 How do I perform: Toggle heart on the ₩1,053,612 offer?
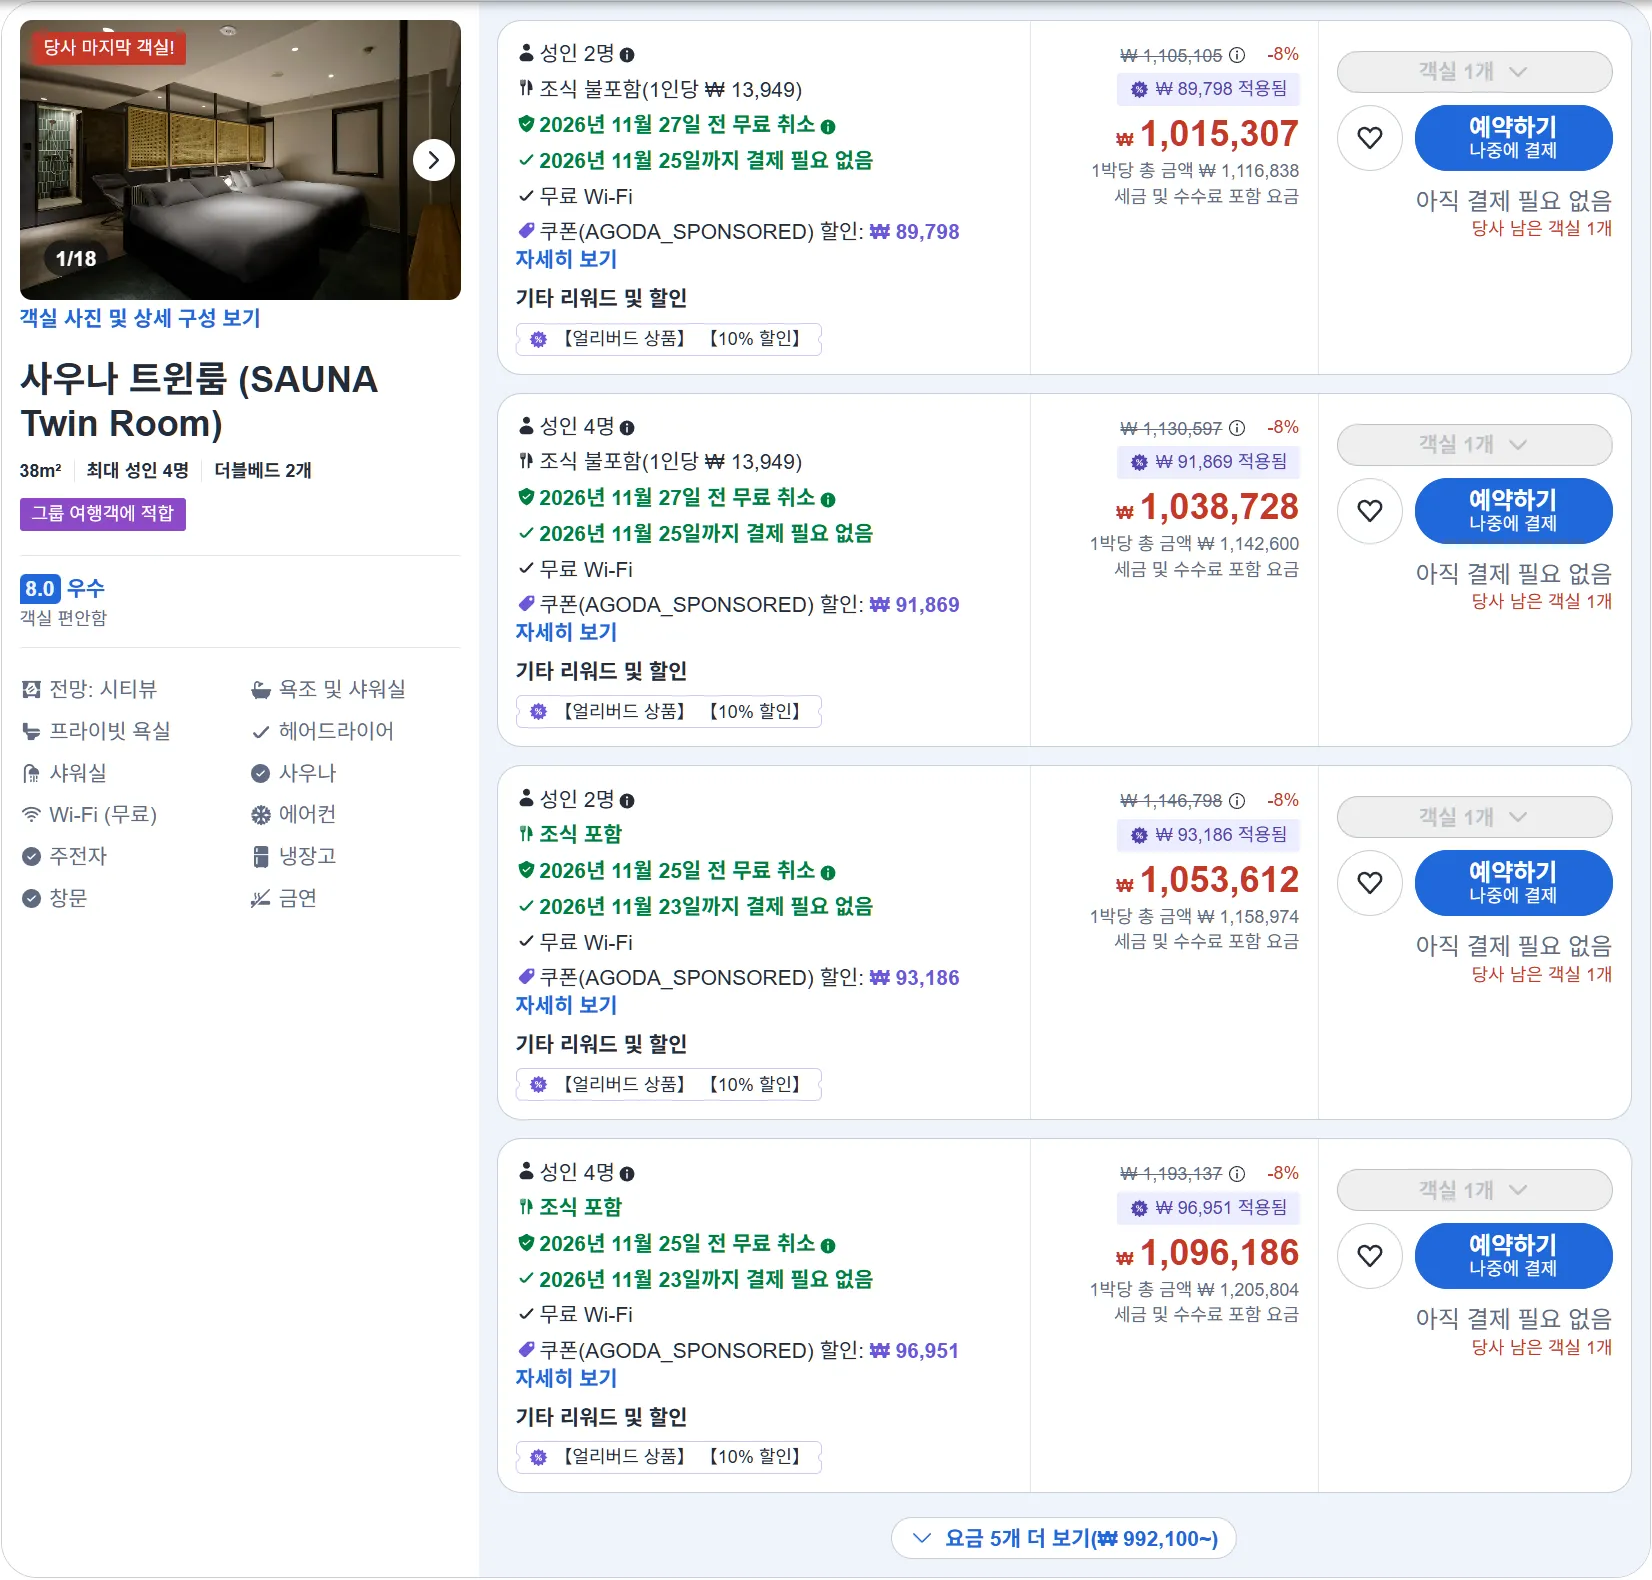tap(1370, 883)
